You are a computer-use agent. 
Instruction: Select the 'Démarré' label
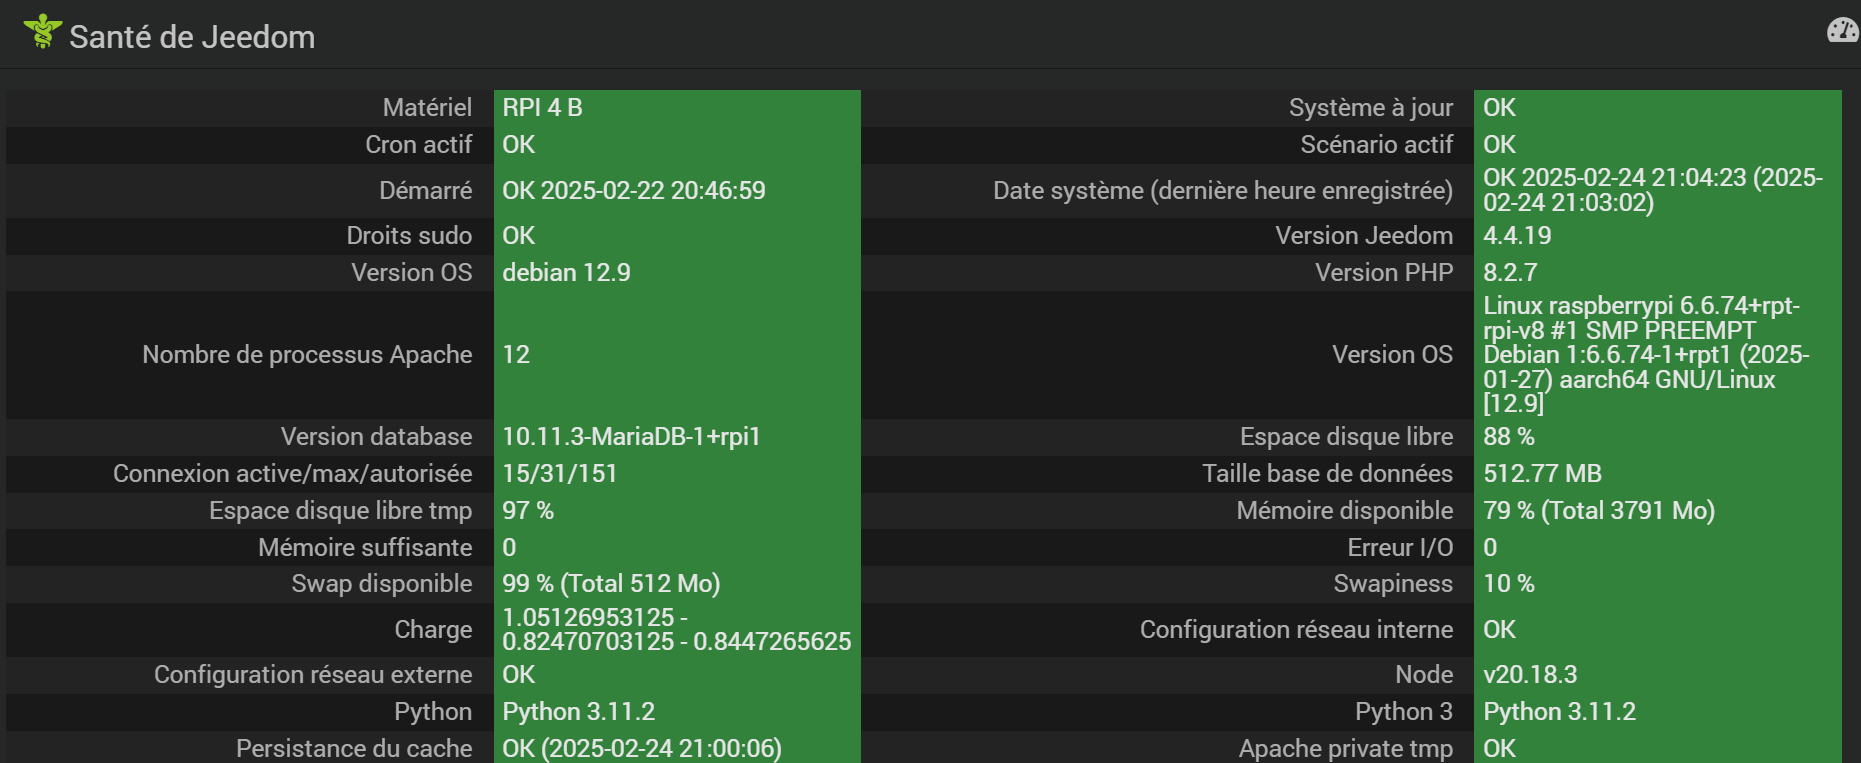coord(425,190)
